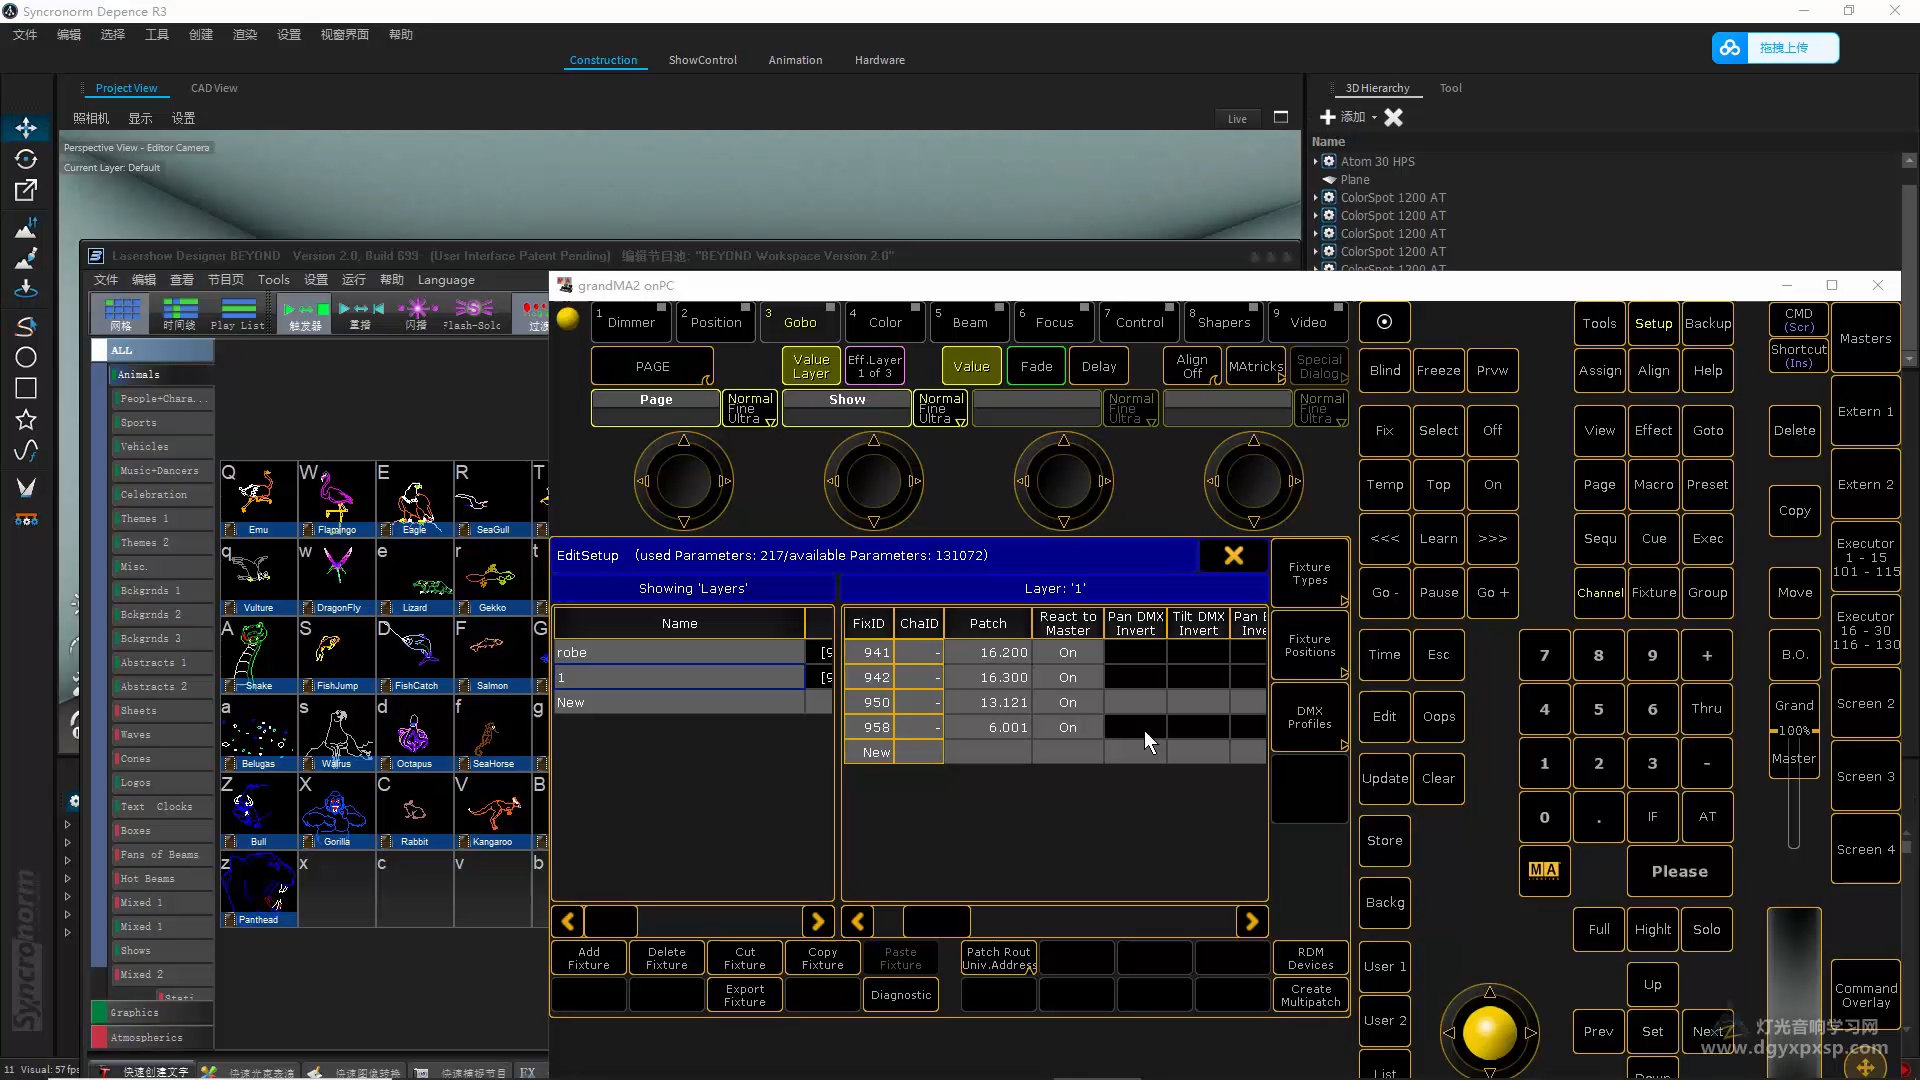Switch BEYOND to timeline view

point(180,313)
